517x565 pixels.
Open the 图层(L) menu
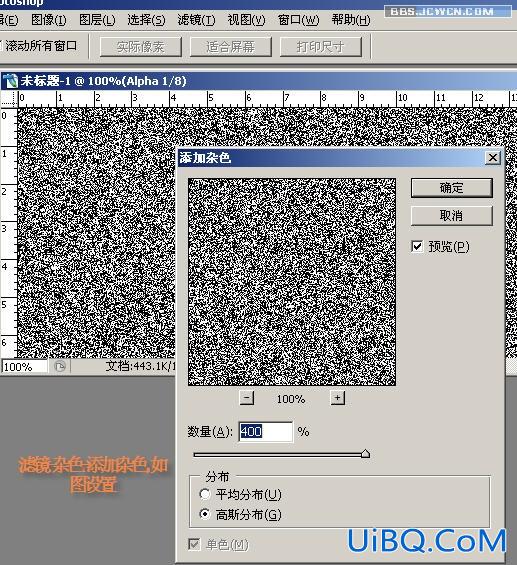tap(97, 20)
